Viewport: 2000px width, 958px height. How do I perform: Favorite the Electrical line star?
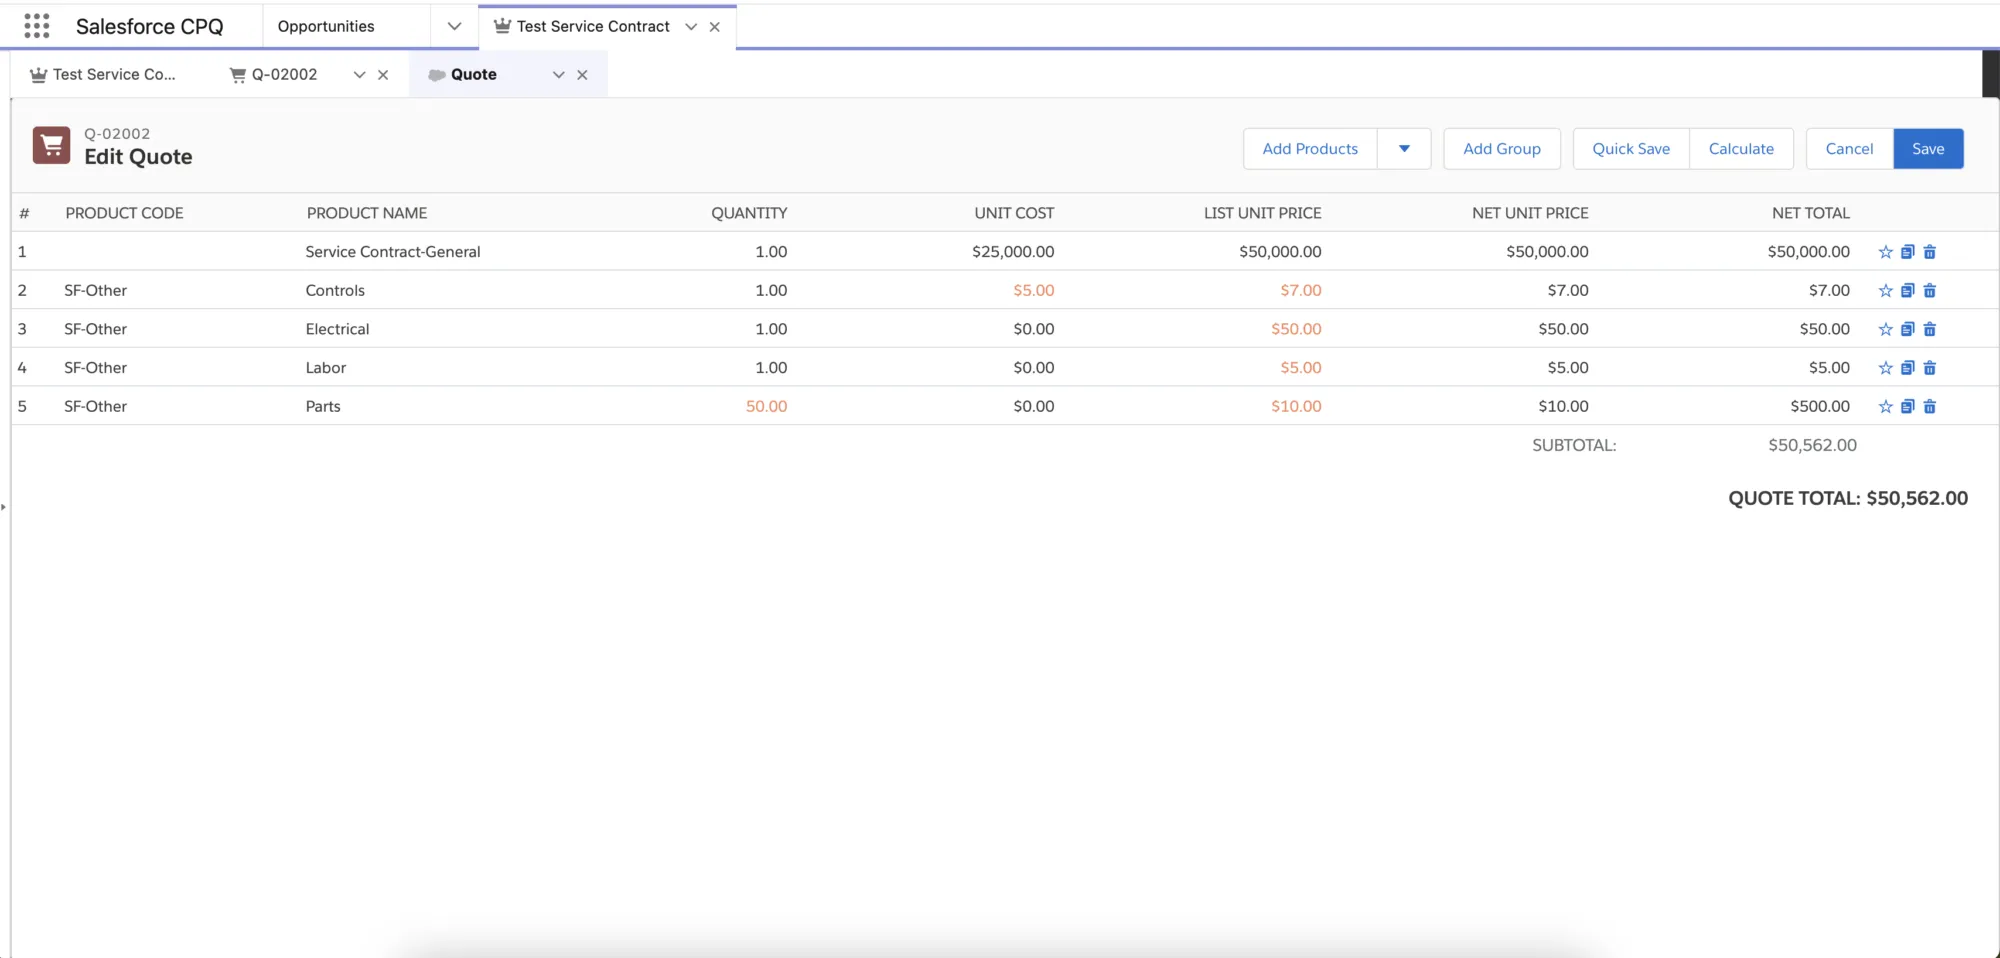click(1885, 329)
